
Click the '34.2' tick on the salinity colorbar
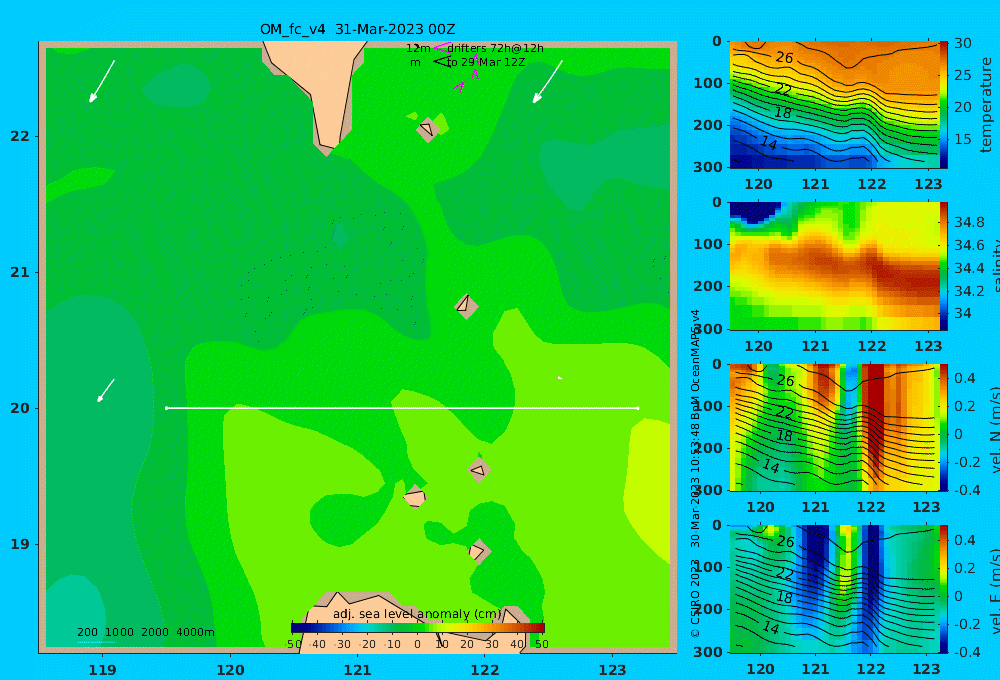point(969,291)
